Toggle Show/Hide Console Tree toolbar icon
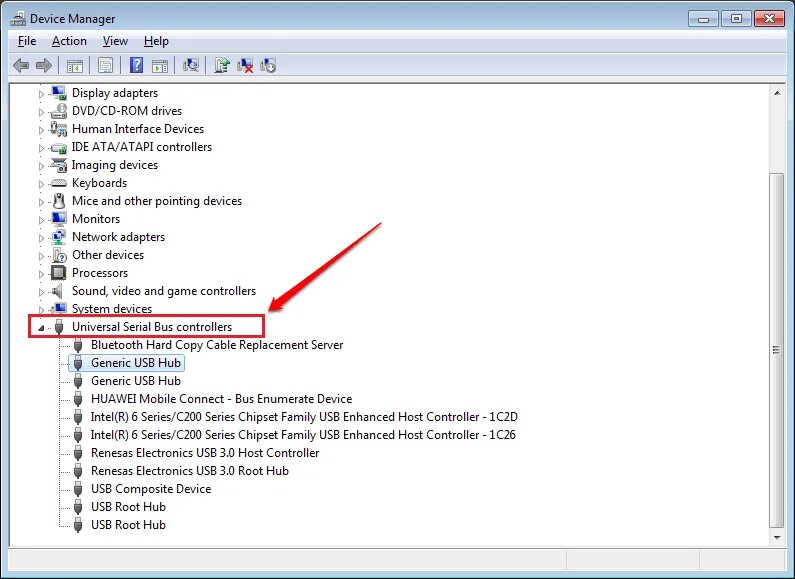 (75, 65)
